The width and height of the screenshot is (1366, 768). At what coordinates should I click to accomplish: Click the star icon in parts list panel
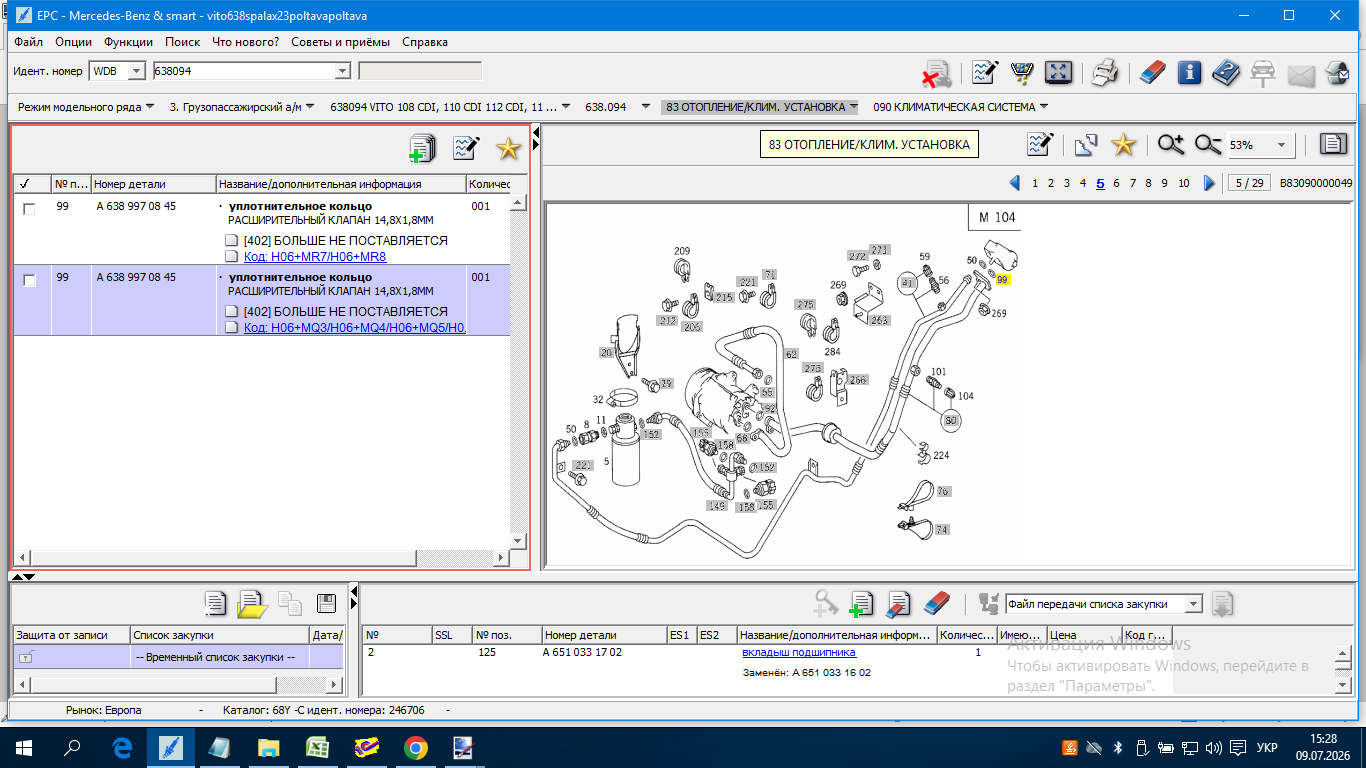tap(509, 149)
